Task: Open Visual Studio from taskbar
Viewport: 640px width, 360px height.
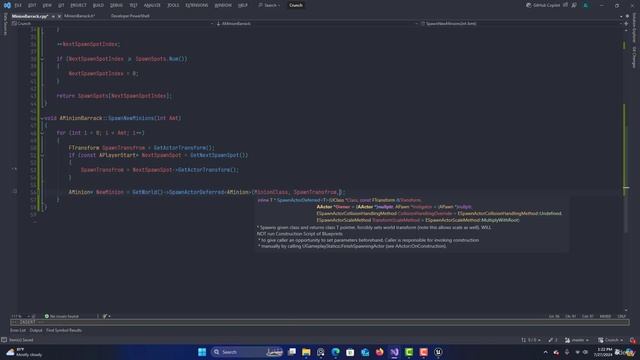Action: coord(394,352)
